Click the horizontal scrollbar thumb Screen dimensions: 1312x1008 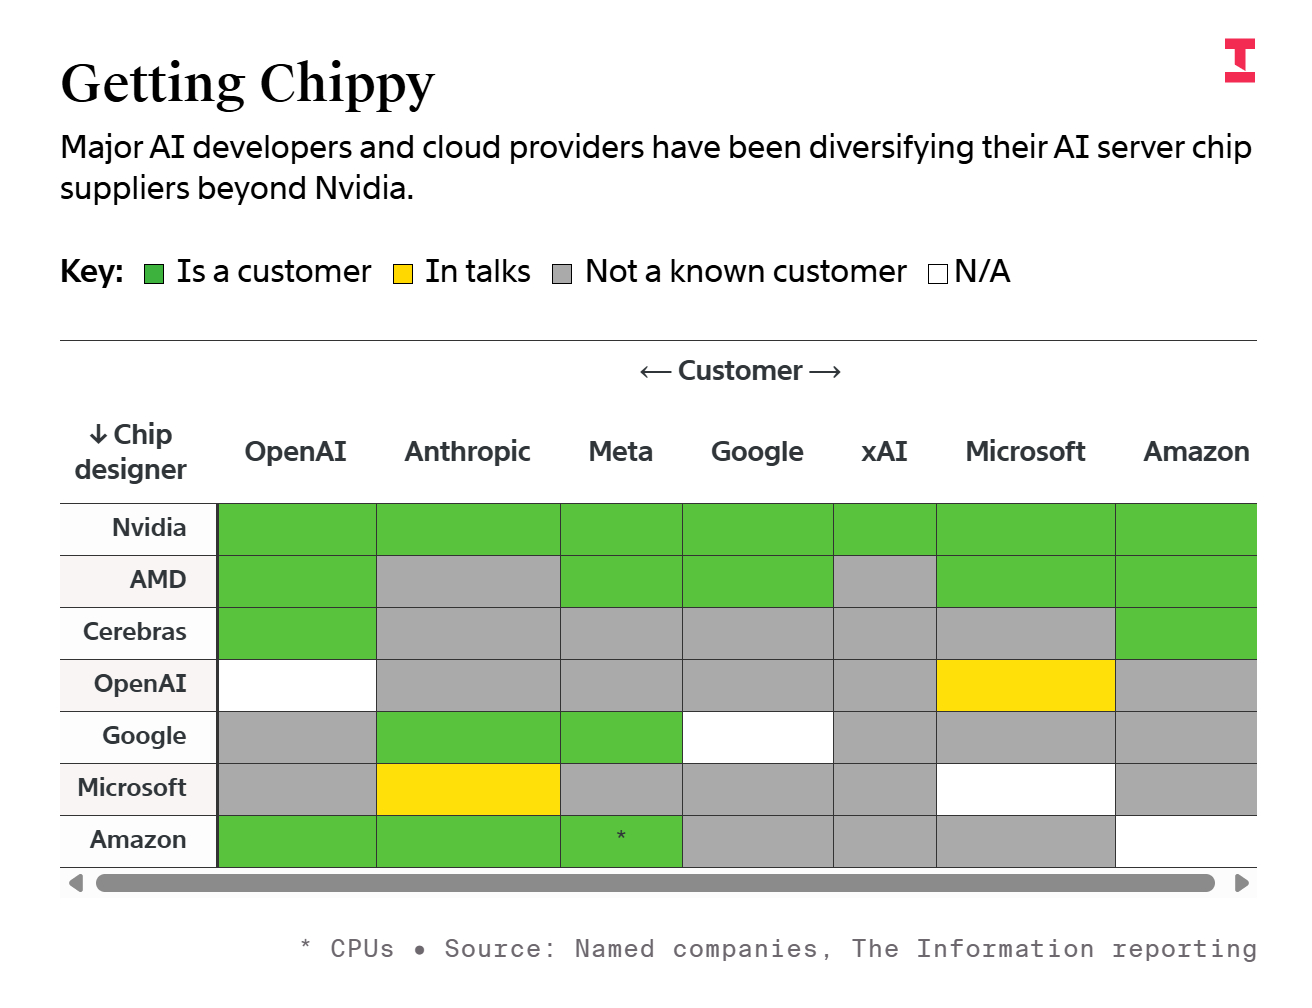(x=655, y=883)
